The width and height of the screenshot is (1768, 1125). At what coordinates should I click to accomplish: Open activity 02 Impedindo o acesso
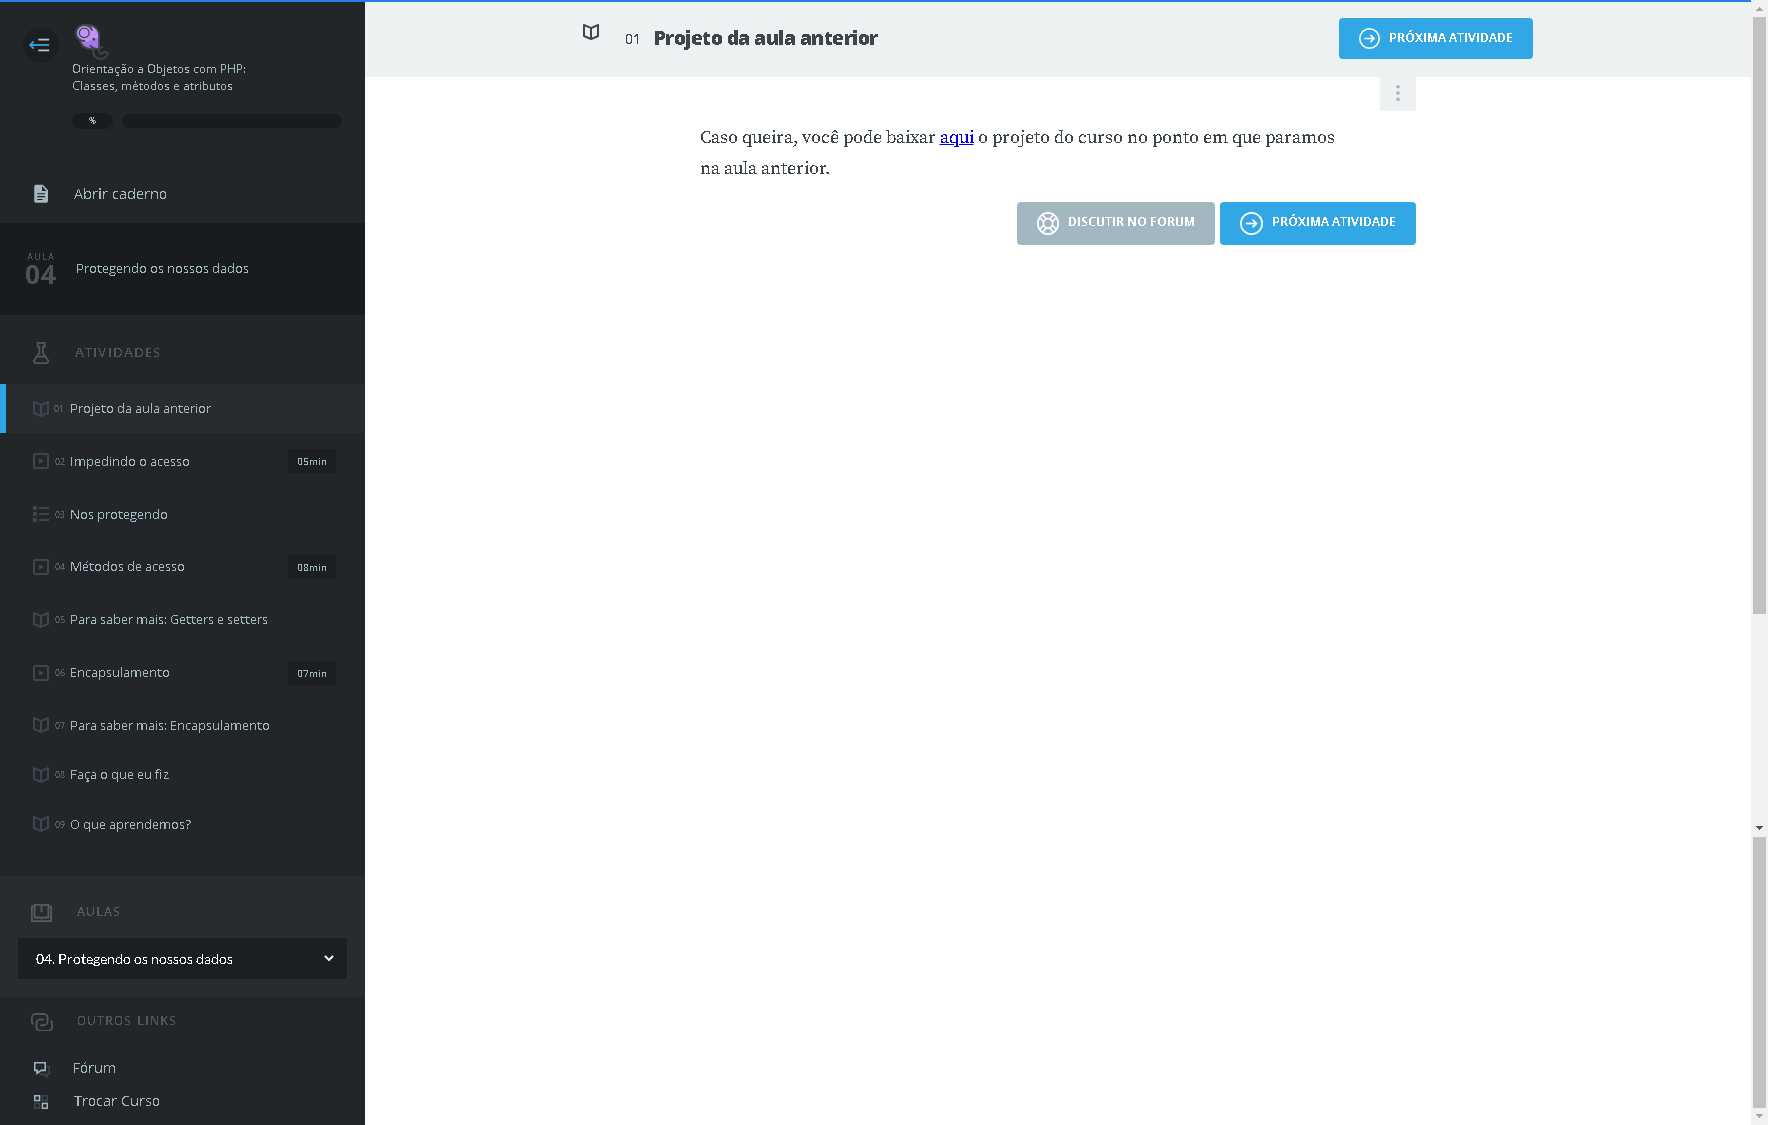[x=130, y=462]
